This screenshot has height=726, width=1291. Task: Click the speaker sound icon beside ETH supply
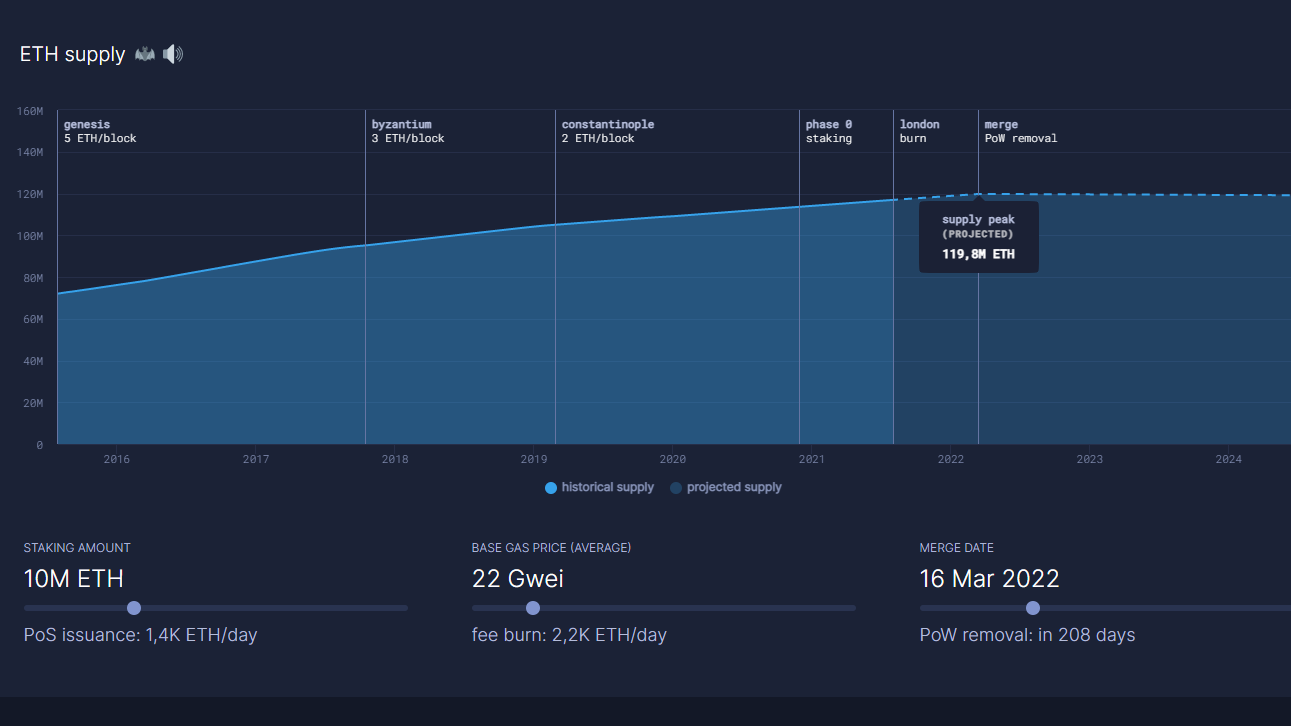point(173,54)
